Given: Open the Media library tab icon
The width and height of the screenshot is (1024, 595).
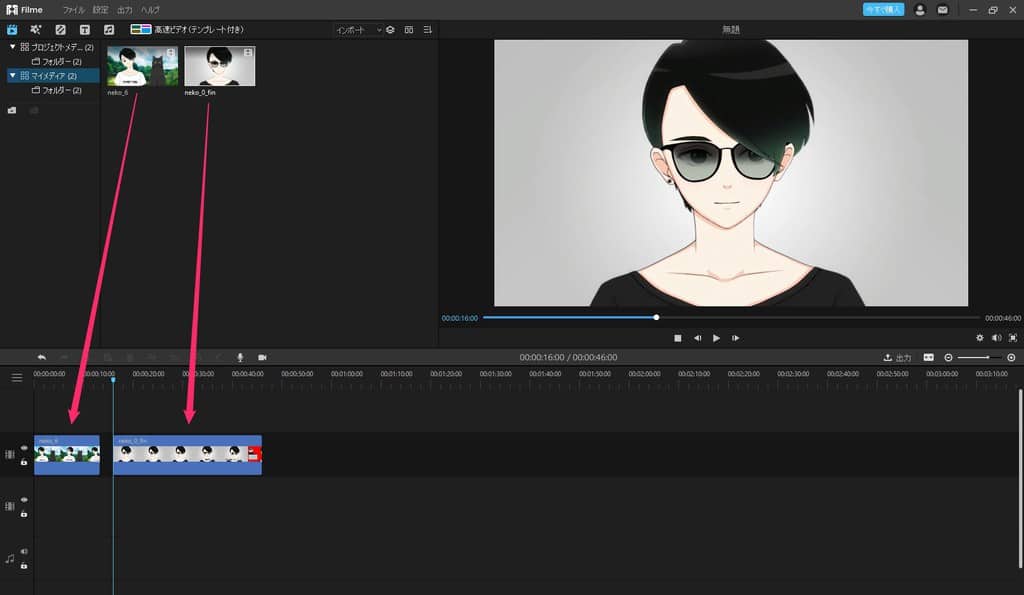Looking at the screenshot, I should pyautogui.click(x=12, y=29).
